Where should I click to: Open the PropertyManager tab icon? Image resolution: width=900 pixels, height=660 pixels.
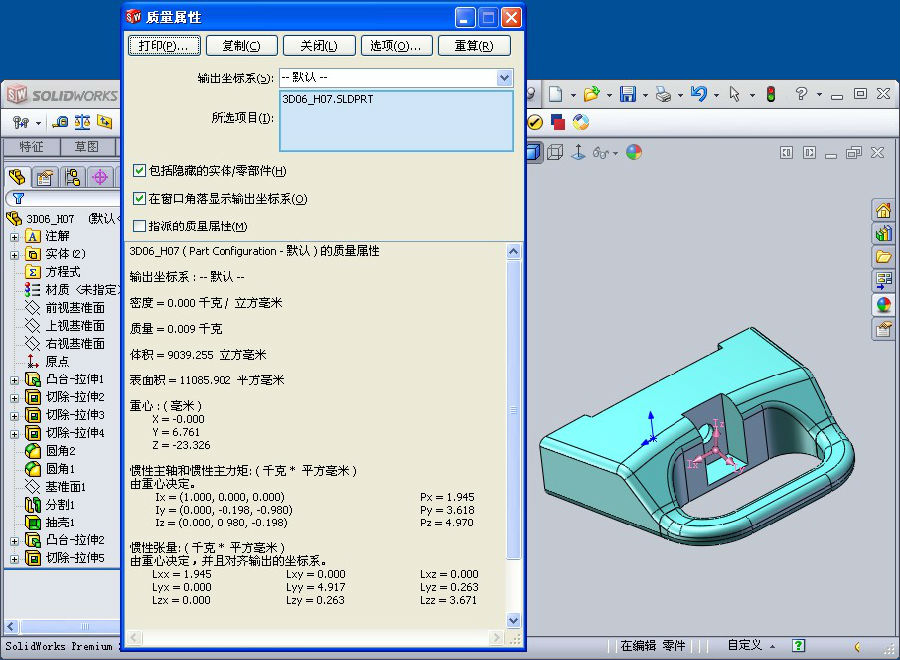point(45,177)
